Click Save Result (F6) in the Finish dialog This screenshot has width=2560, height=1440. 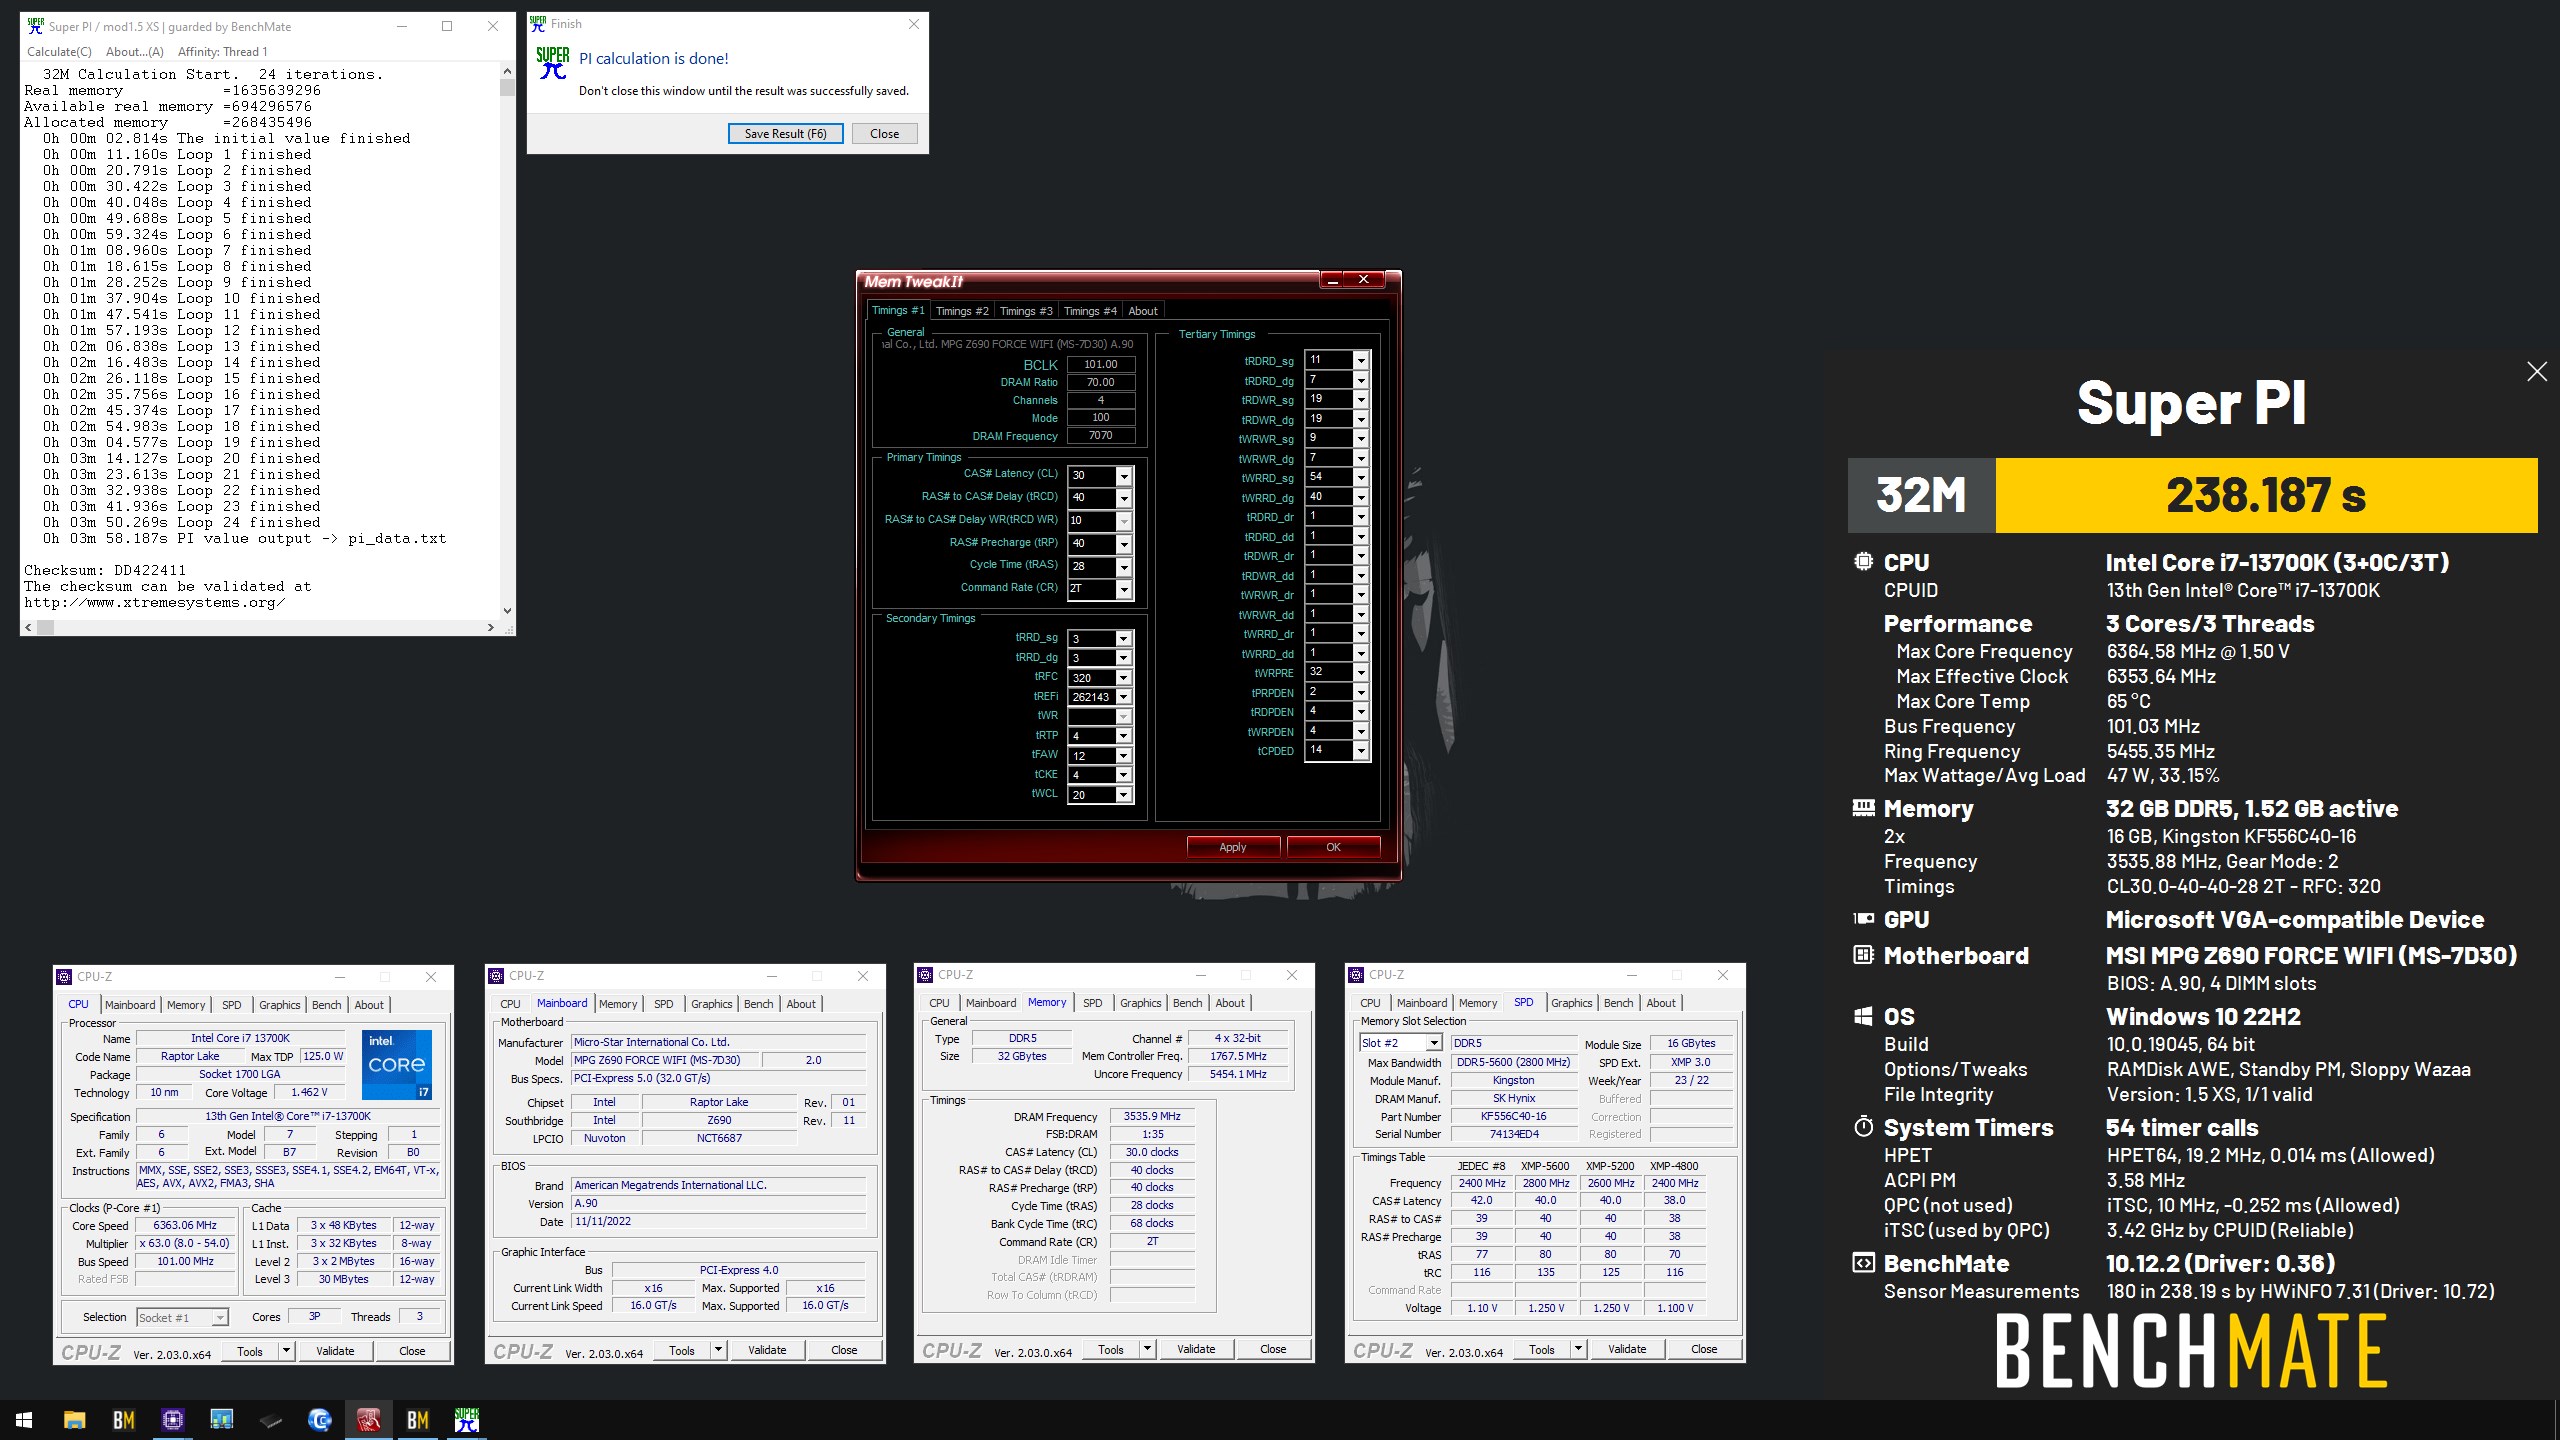785,134
